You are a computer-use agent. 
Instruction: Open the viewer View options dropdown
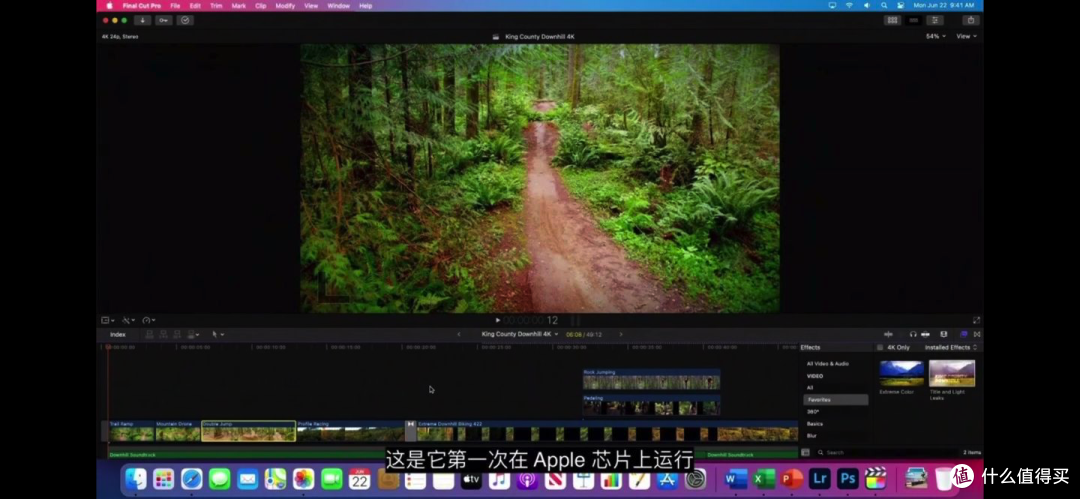tap(966, 36)
